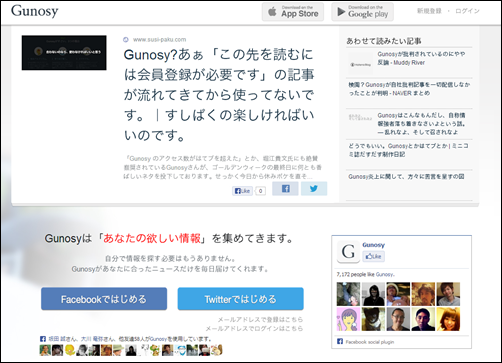Screen dimensions: 502x363
Task: Click メールアドレスで登録はこちら link
Action: point(260,319)
